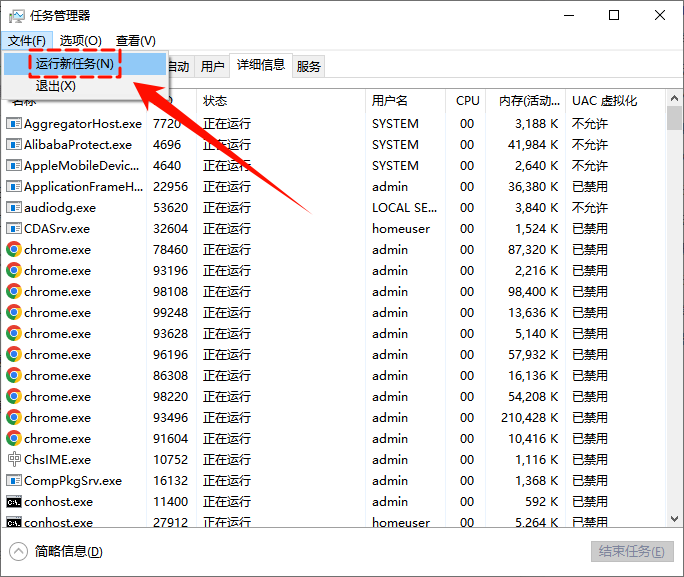
Task: Click chrome icon for PID 96196
Action: point(14,354)
